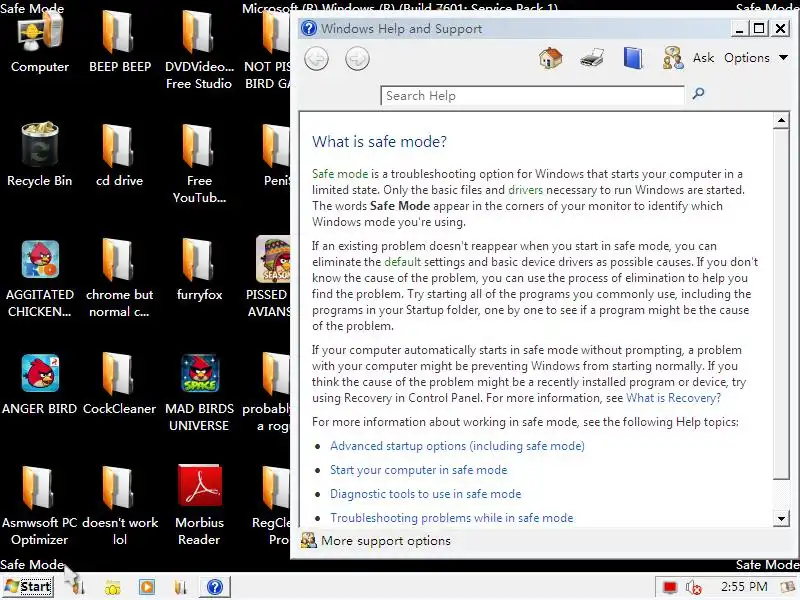
Task: Click the Help window title bar icon
Action: 309,28
